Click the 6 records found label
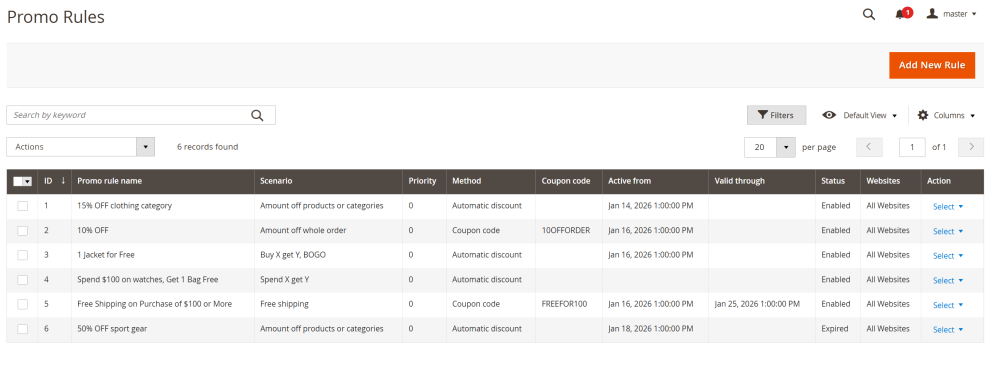Image resolution: width=1000 pixels, height=368 pixels. 207,147
